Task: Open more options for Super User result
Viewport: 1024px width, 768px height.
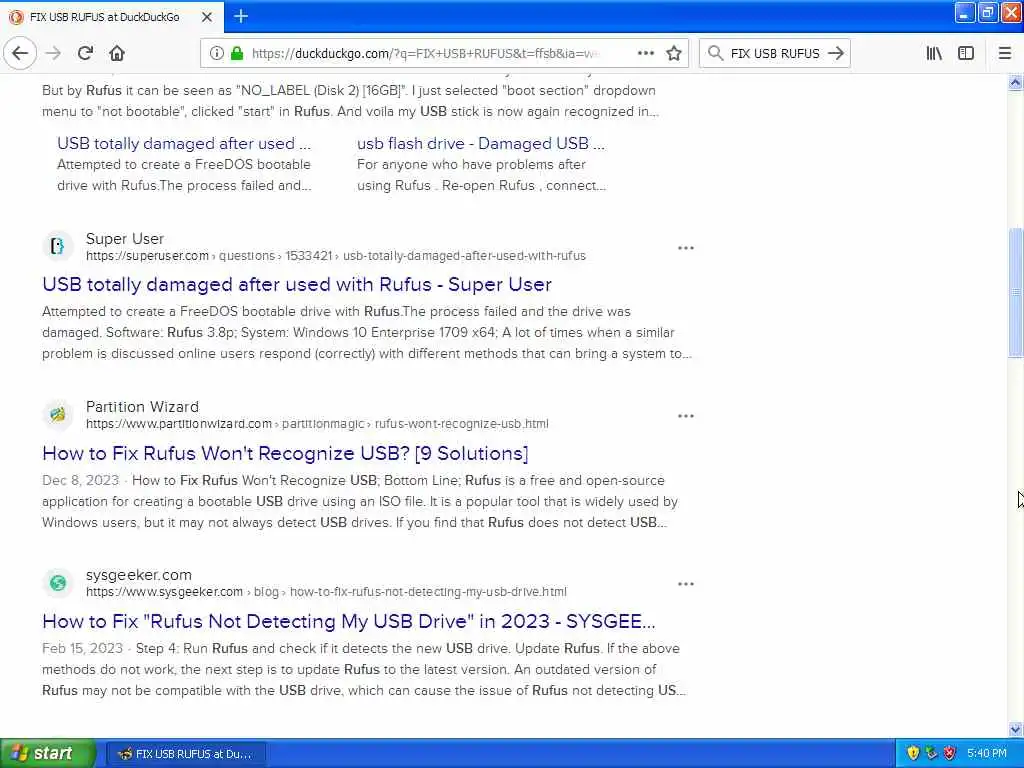Action: tap(686, 248)
